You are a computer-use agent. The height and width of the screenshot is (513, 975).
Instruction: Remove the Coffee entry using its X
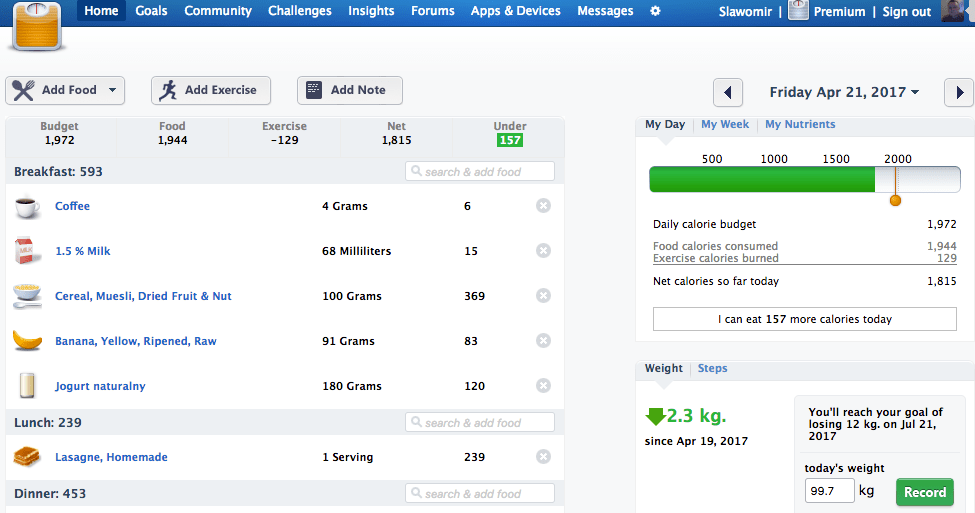pyautogui.click(x=543, y=206)
